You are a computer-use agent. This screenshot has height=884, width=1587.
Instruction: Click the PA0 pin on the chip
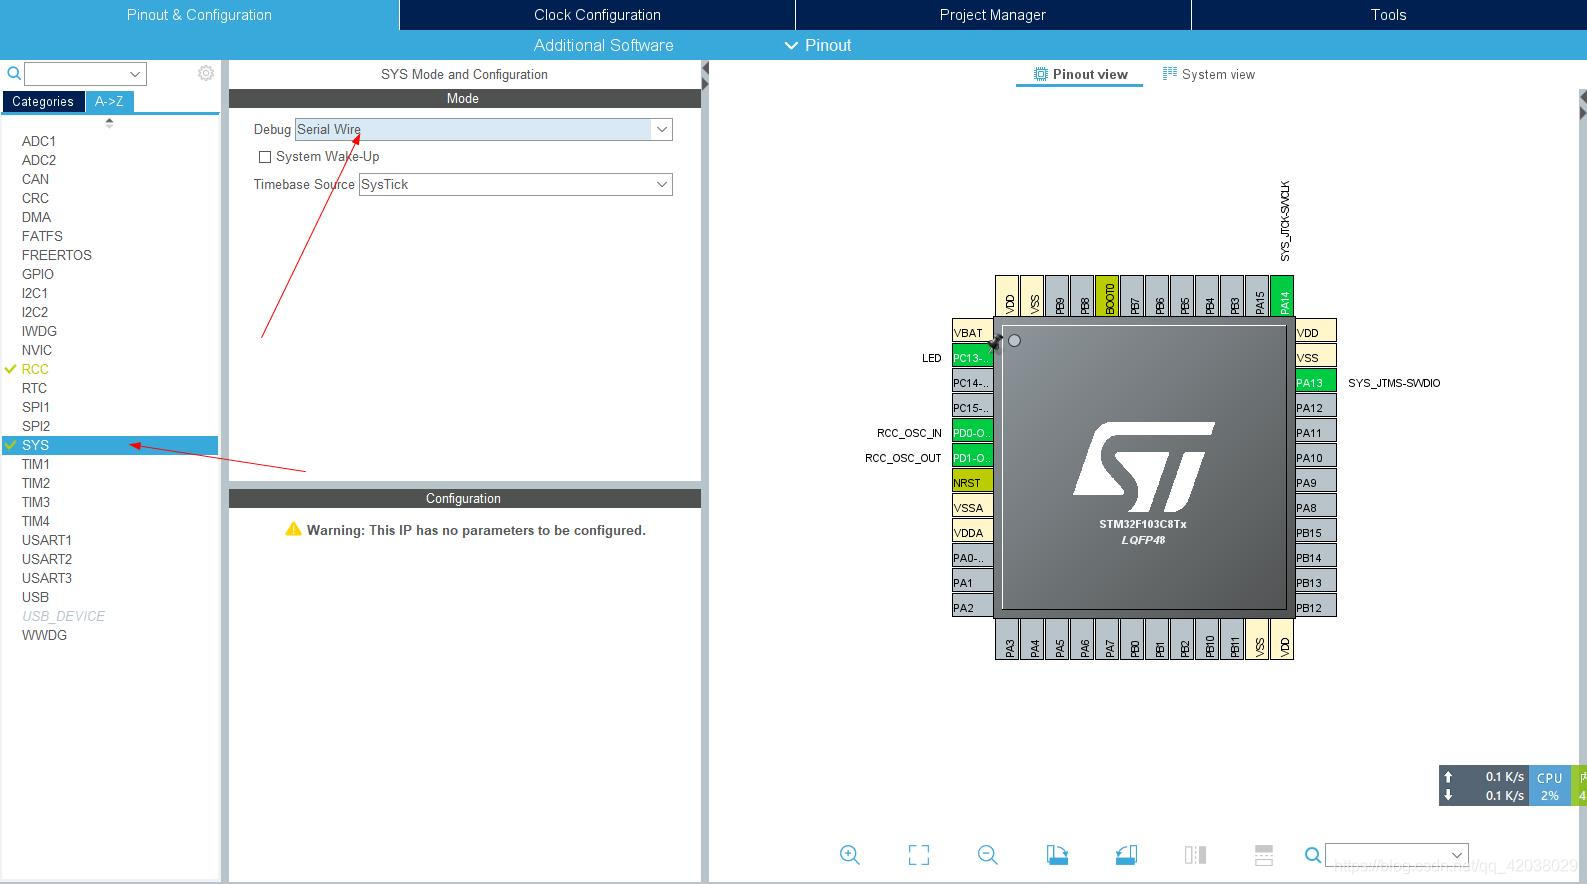point(972,557)
